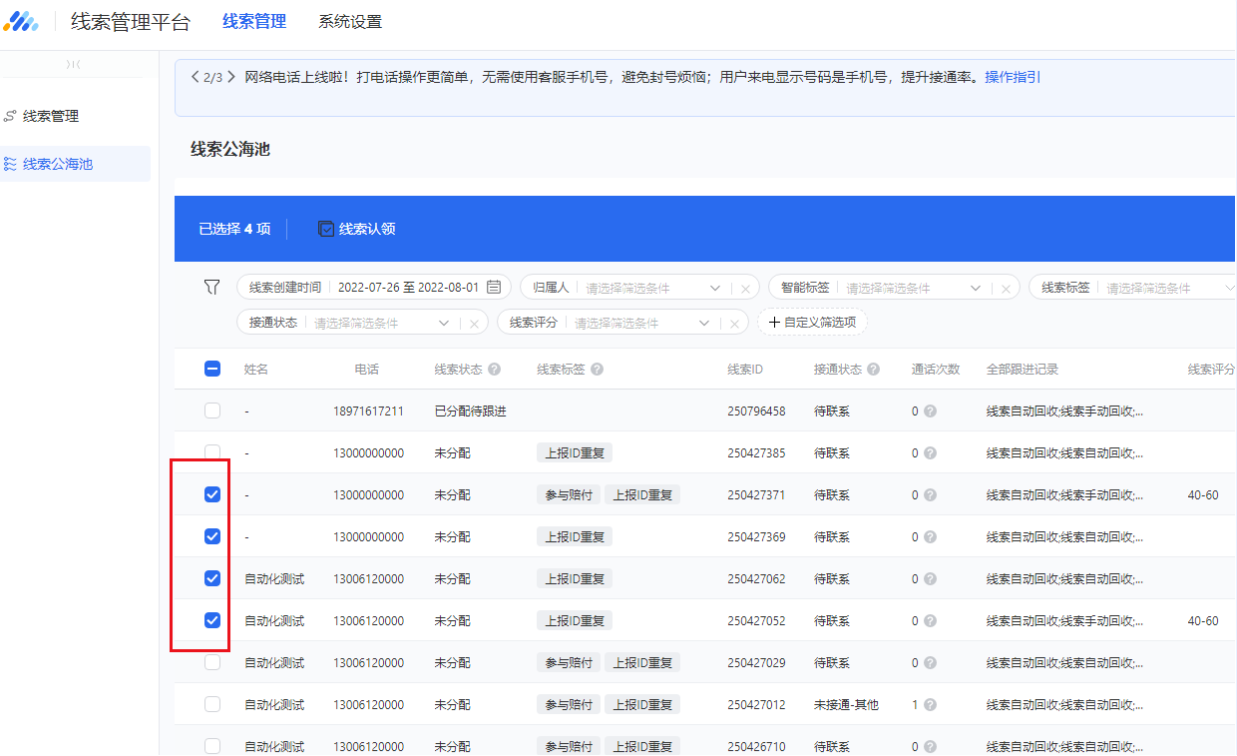Open the 智能标签 filter dropdown
1237x756 pixels.
[975, 286]
